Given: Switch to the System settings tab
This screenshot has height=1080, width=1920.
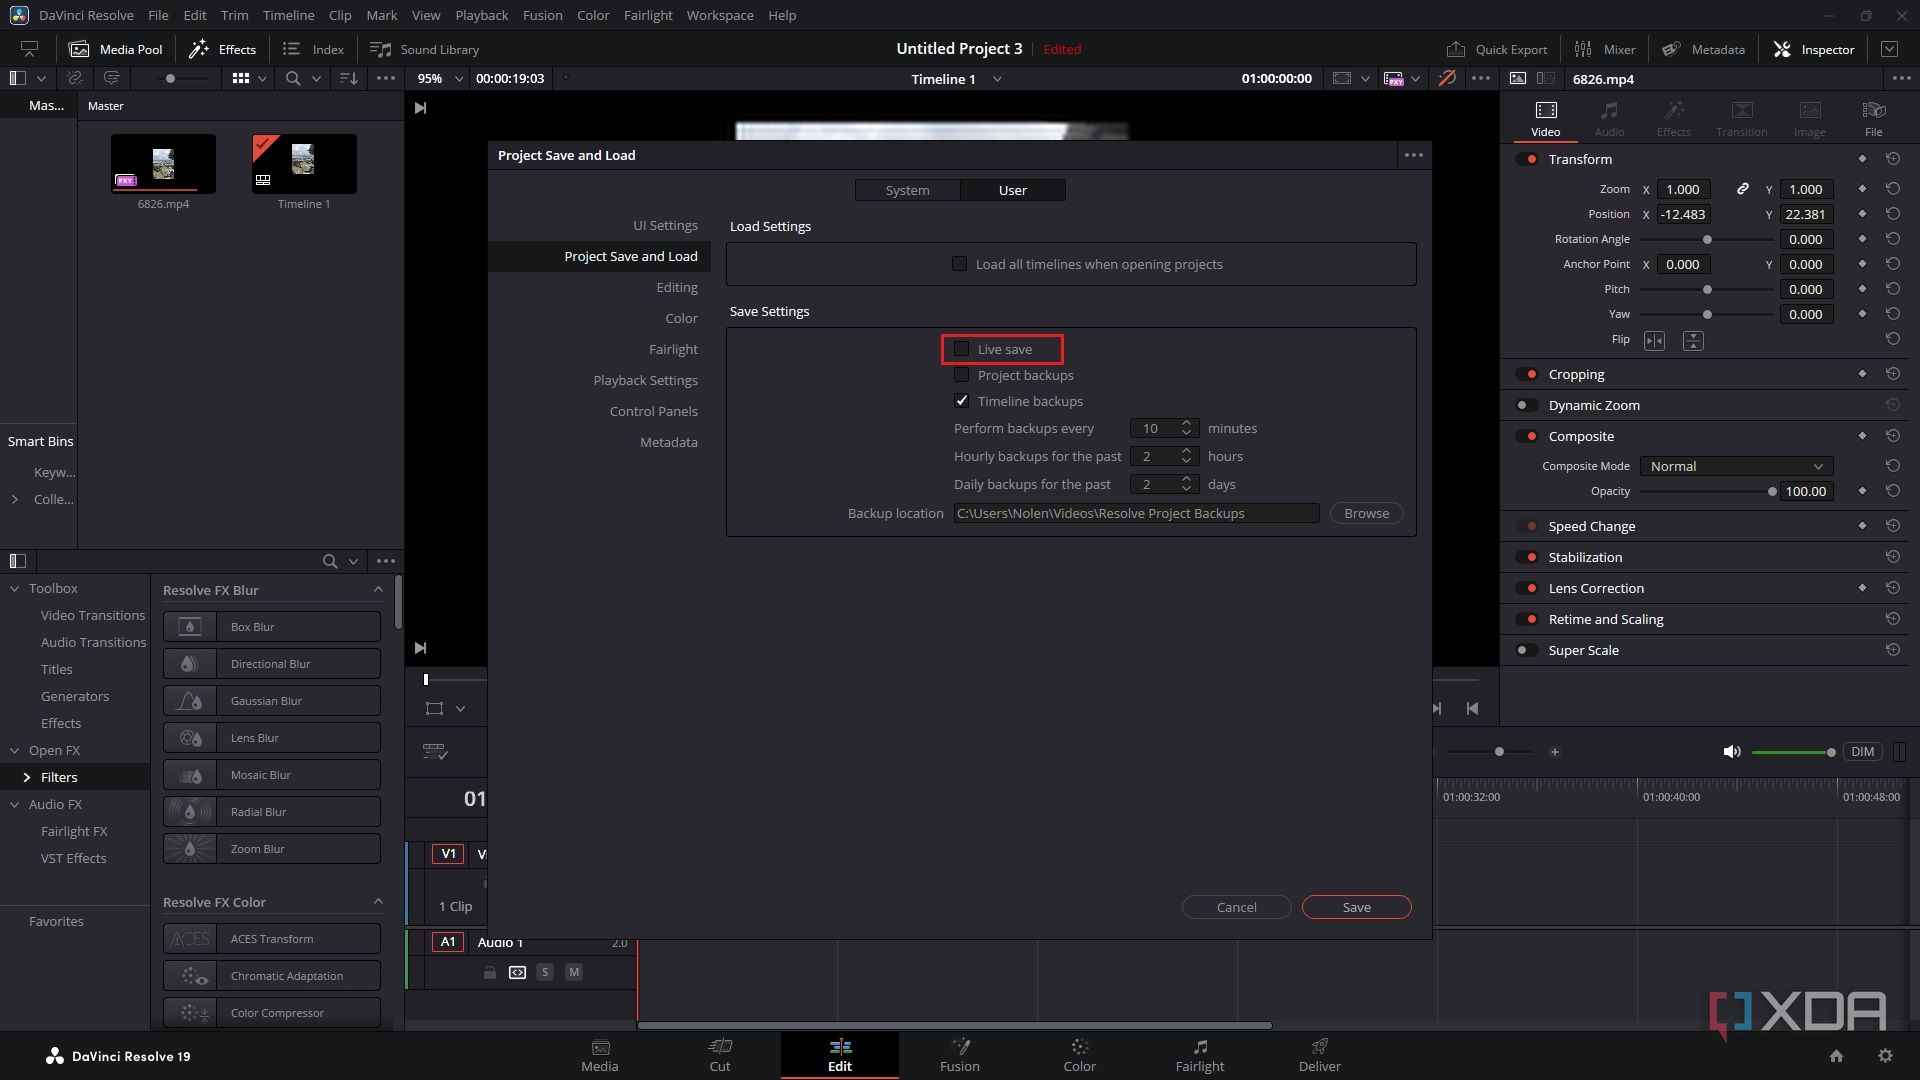Looking at the screenshot, I should click(906, 190).
